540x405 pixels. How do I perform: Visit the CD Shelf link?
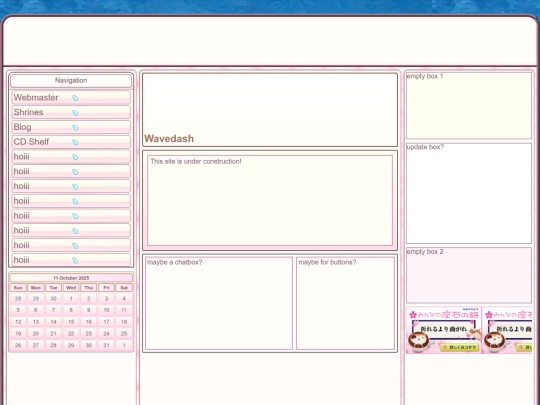[71, 142]
